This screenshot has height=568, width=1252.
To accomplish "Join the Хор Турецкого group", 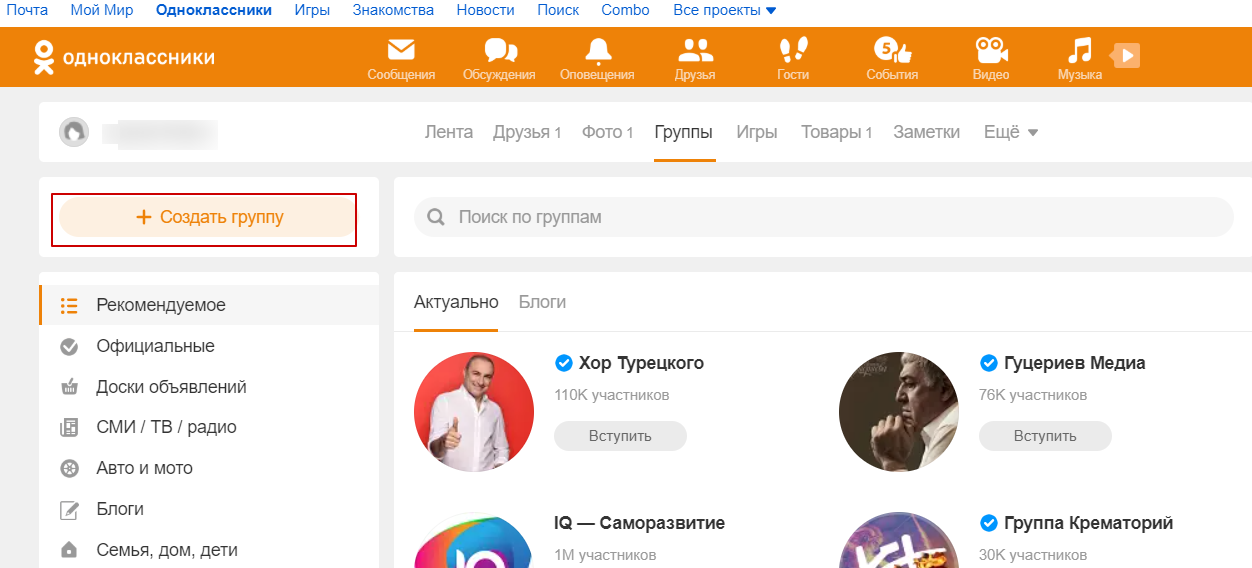I will pyautogui.click(x=620, y=436).
